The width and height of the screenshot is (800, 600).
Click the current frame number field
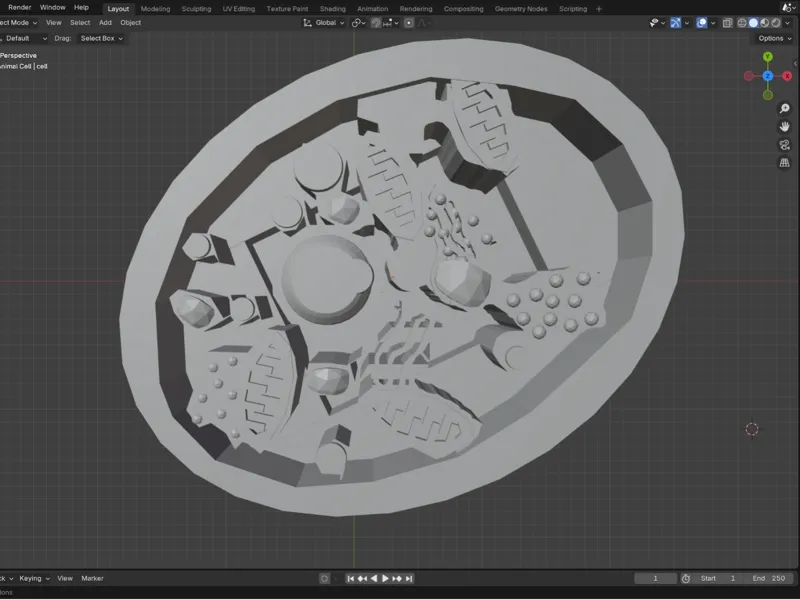(655, 578)
